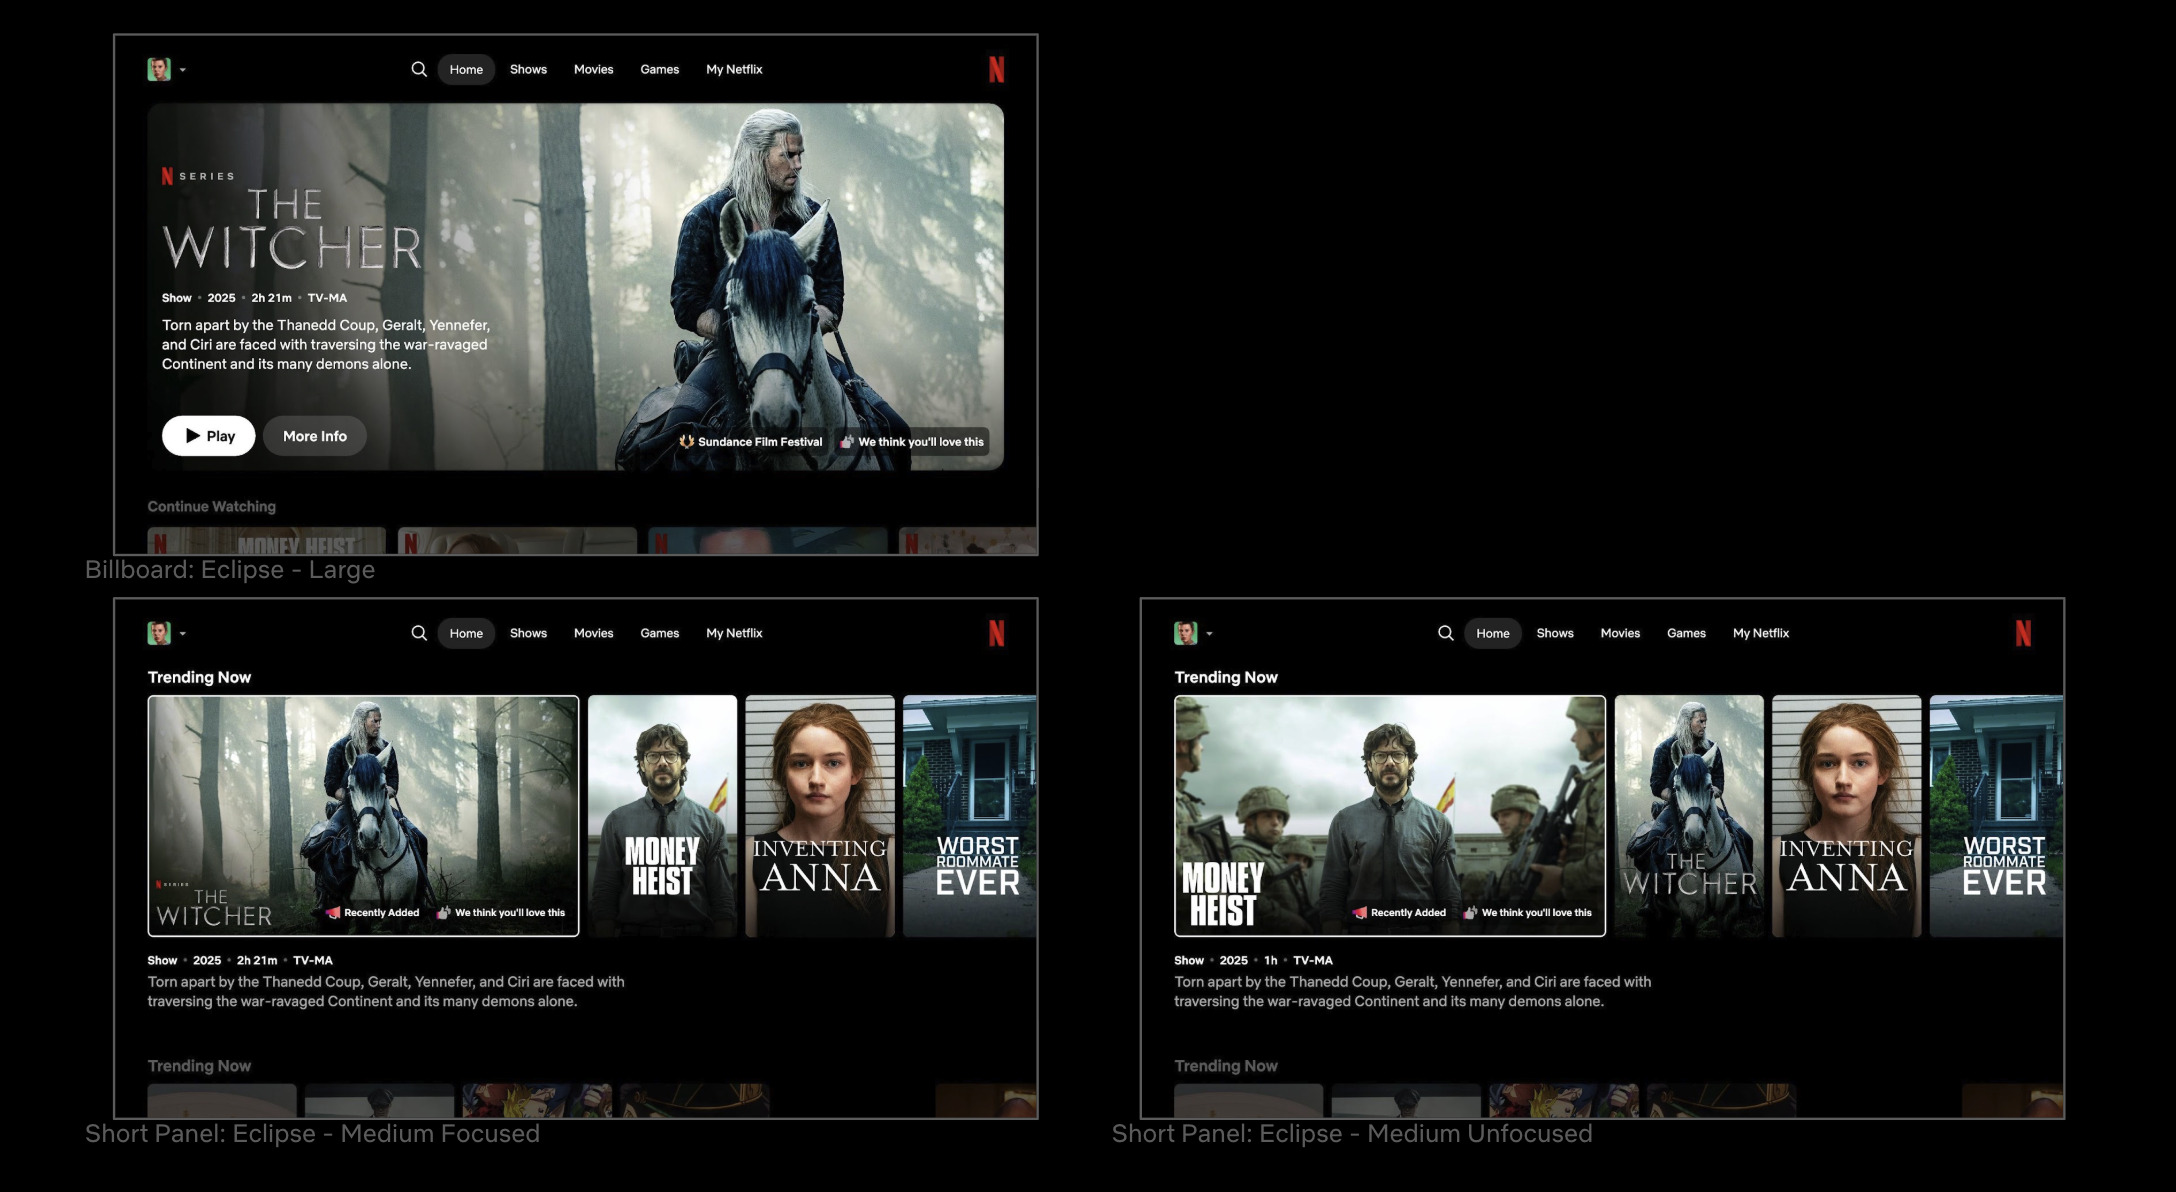
Task: Click search icon in Medium Unfocused panel
Action: 1446,633
